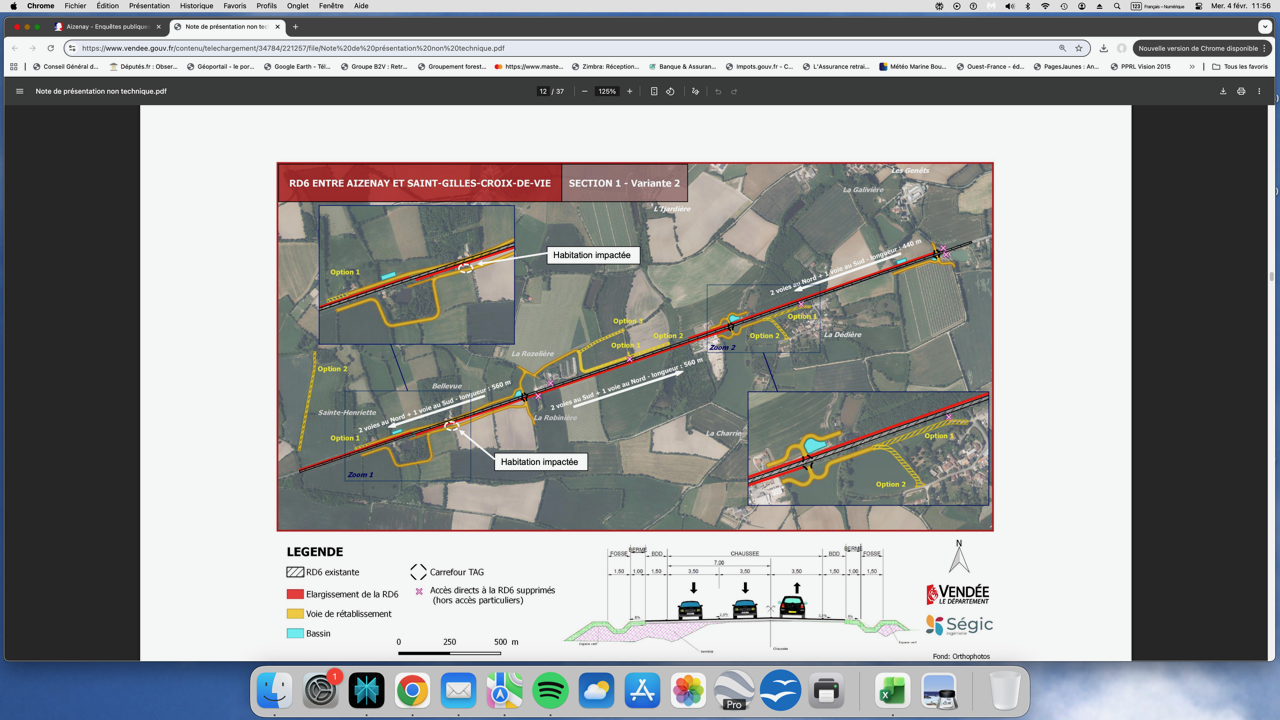Open Spotify from the dock
Screen dimensions: 1280x720
pyautogui.click(x=550, y=691)
